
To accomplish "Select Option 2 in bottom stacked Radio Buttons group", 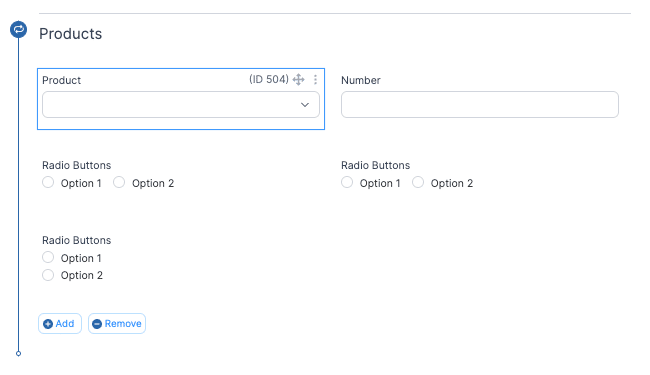I will tap(48, 275).
